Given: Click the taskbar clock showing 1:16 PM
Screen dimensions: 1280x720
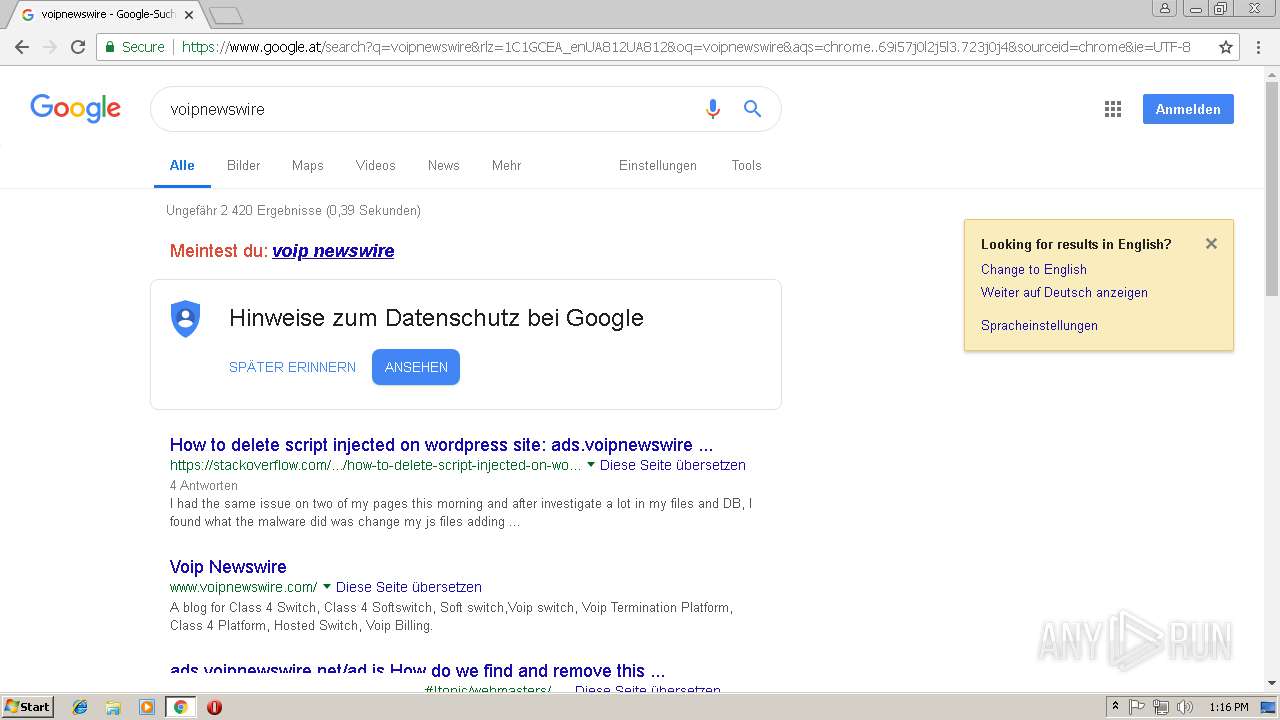Looking at the screenshot, I should (1228, 707).
